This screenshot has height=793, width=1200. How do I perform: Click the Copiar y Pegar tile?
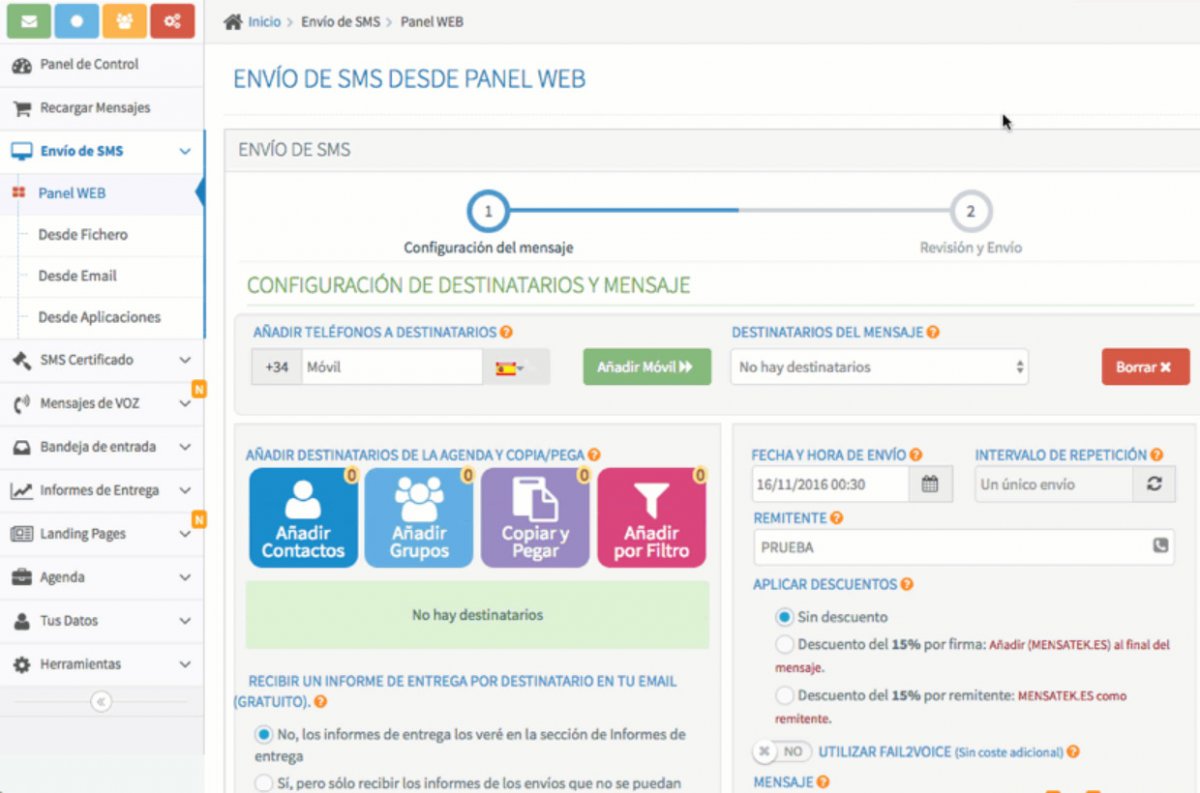click(535, 518)
